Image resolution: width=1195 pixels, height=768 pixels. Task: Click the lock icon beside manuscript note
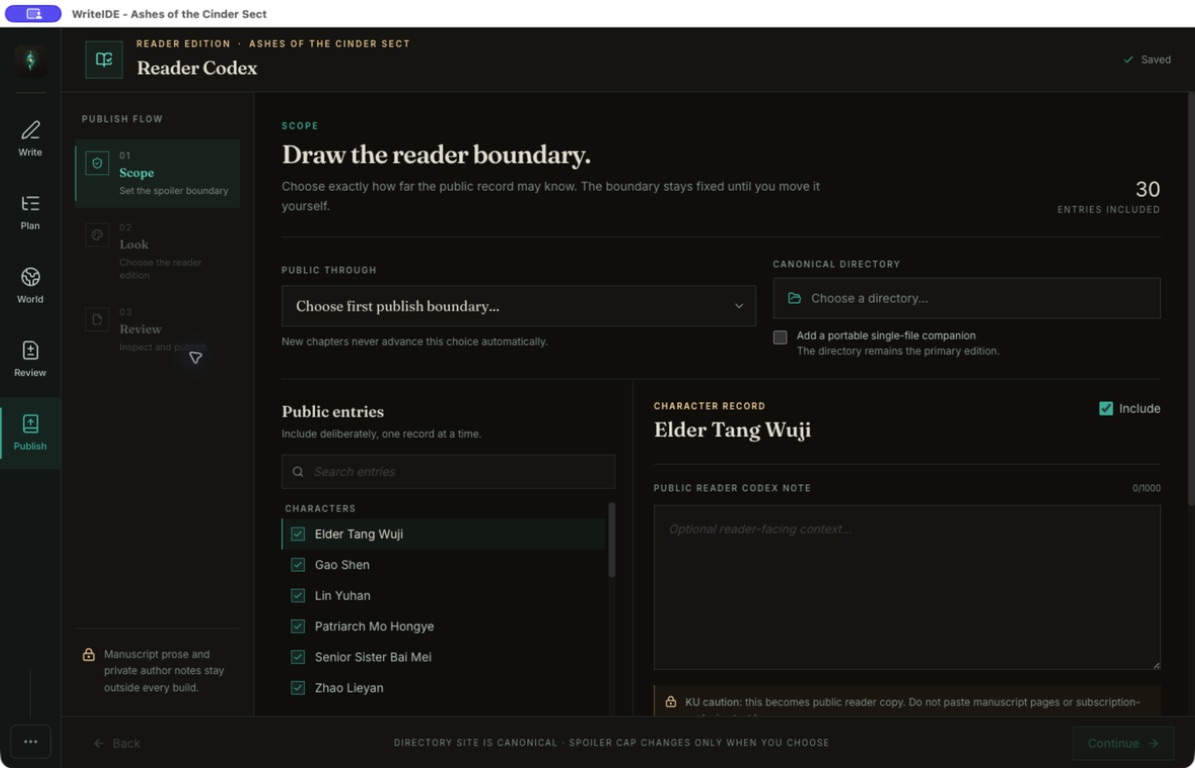[88, 654]
